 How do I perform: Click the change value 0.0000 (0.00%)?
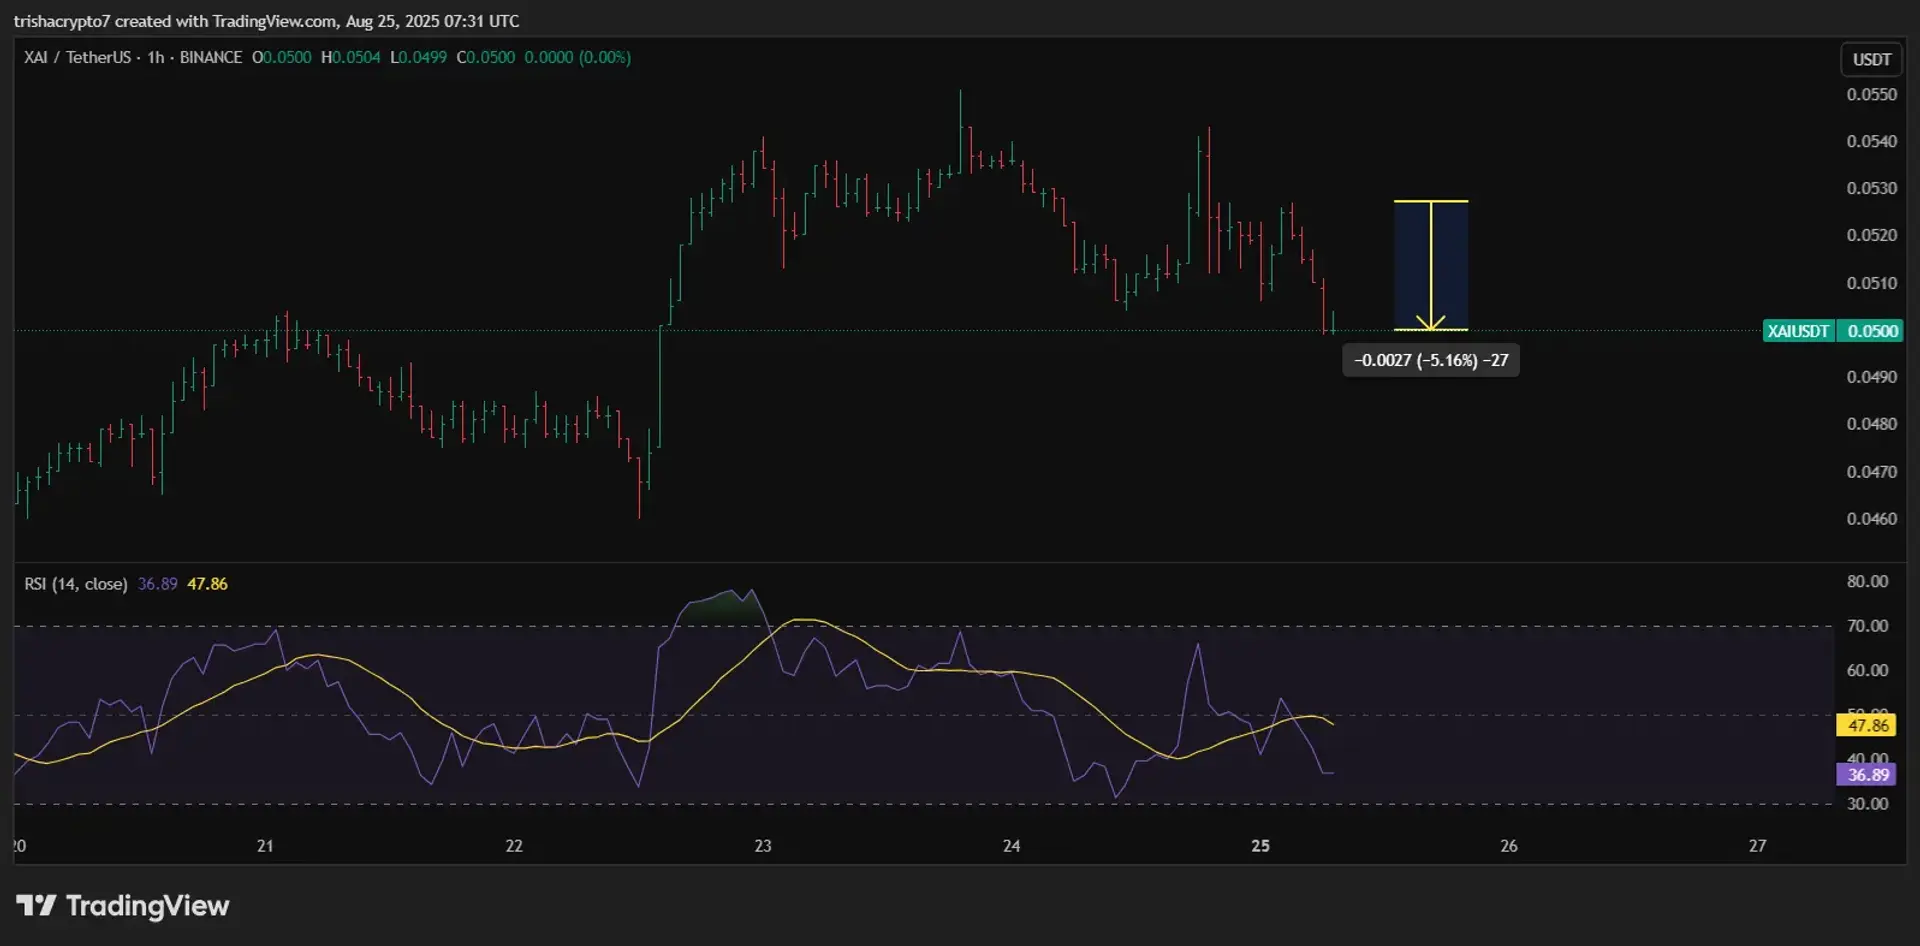578,57
